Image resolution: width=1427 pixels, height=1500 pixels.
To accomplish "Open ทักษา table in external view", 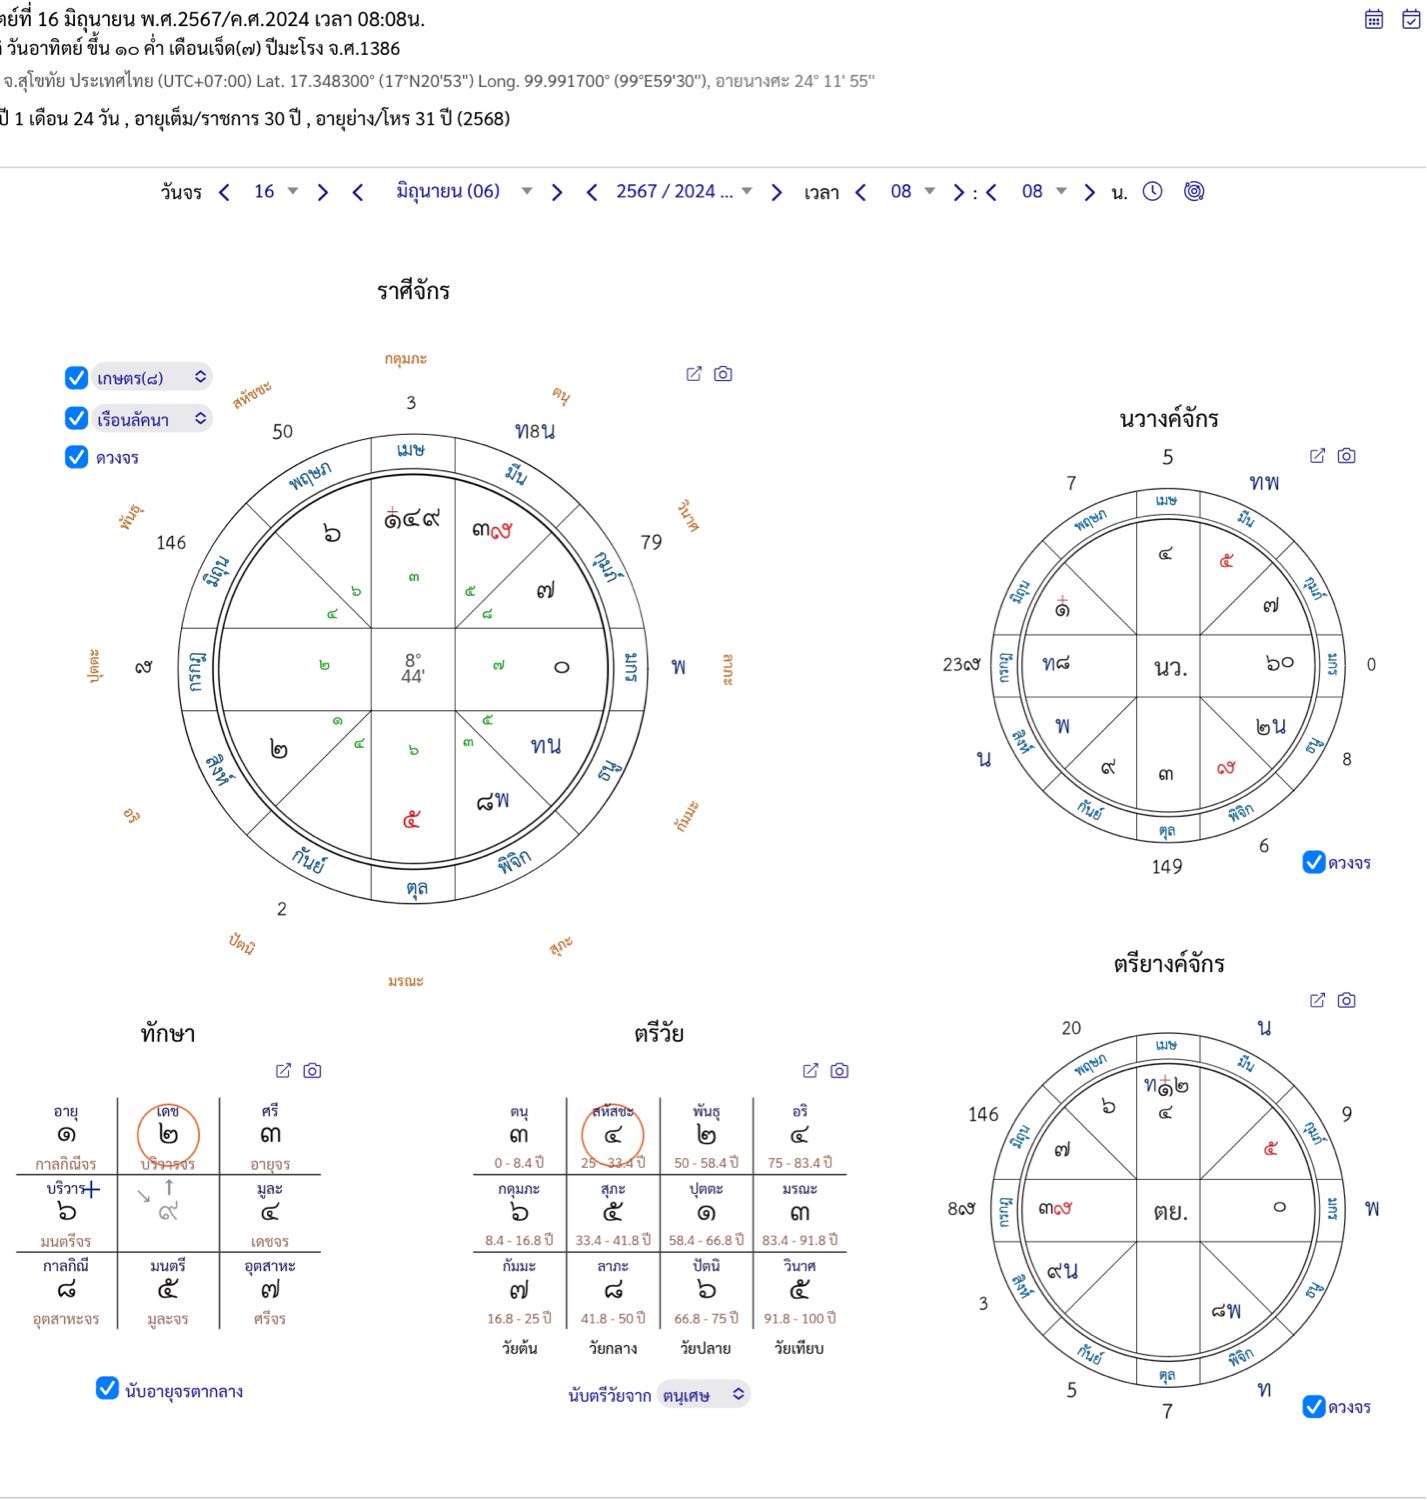I will pyautogui.click(x=283, y=1071).
